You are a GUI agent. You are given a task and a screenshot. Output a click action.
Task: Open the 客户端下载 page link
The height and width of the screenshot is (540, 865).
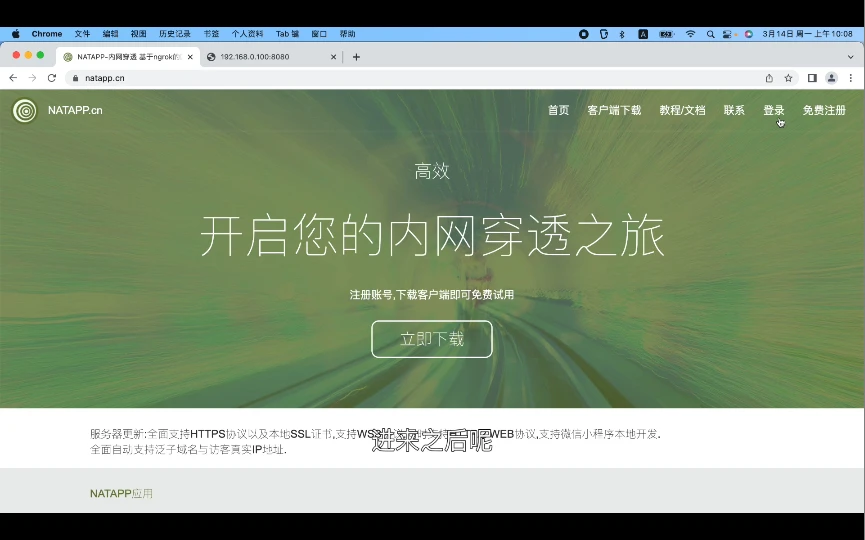(x=614, y=110)
